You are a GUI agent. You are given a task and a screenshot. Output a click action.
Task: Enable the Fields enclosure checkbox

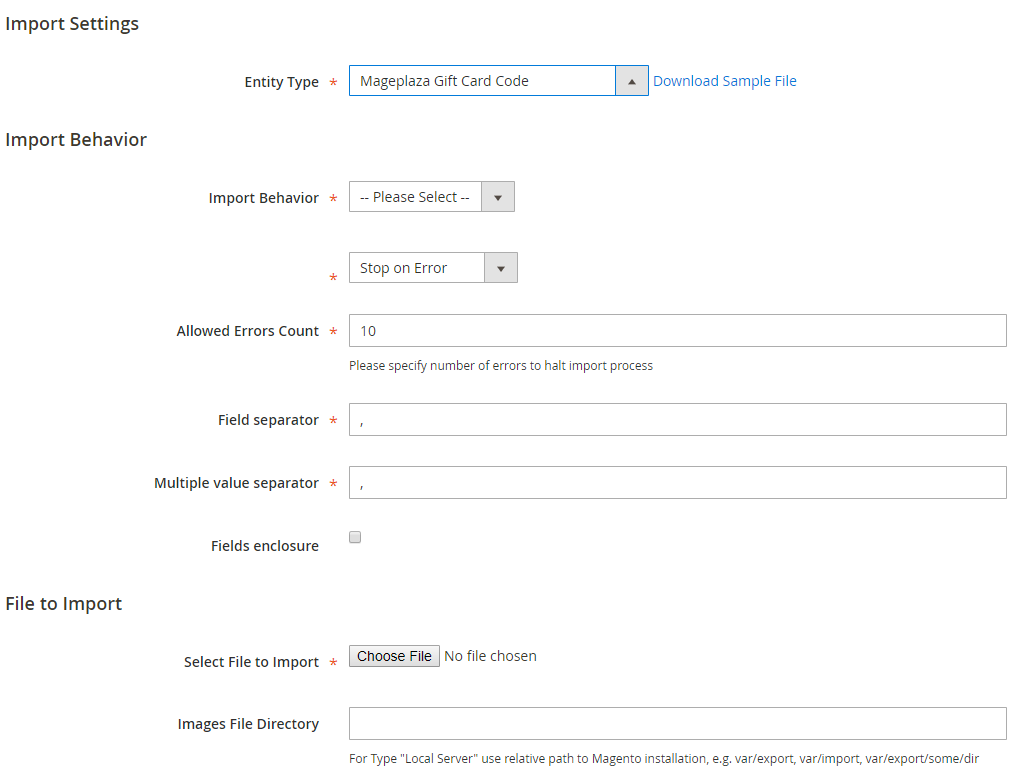pos(355,537)
